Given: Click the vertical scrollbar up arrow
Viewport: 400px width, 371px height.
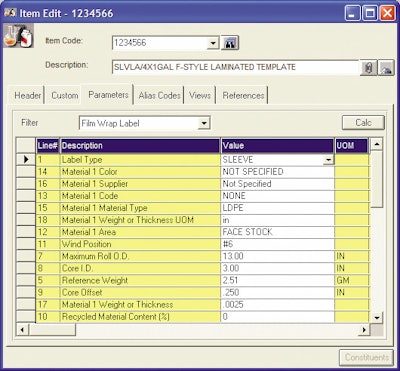Looking at the screenshot, I should [x=376, y=144].
